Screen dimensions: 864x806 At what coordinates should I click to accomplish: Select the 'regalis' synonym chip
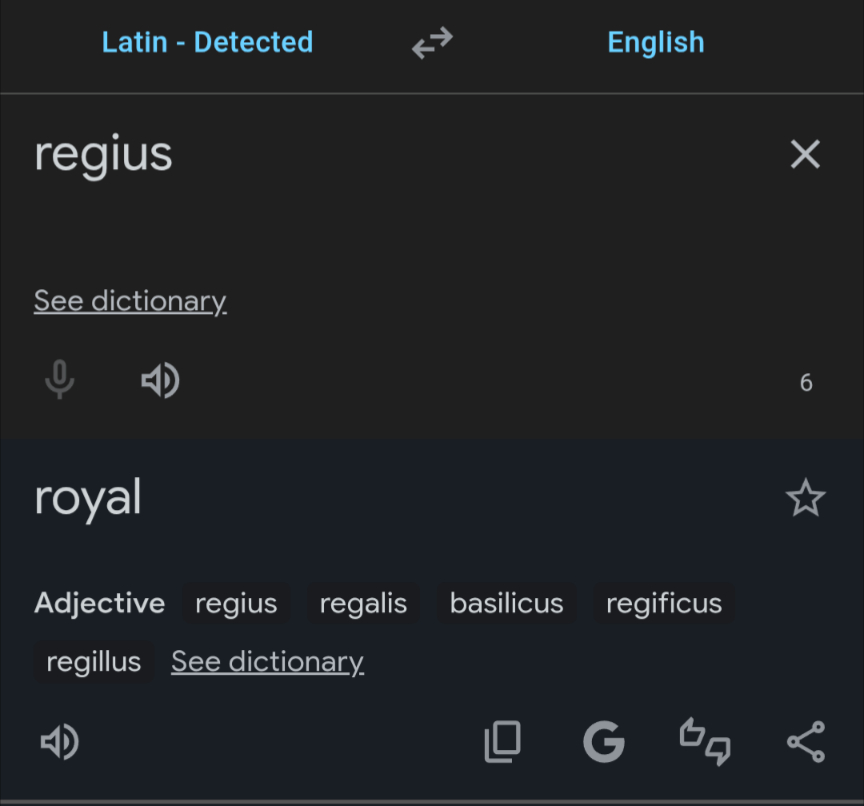coord(363,604)
